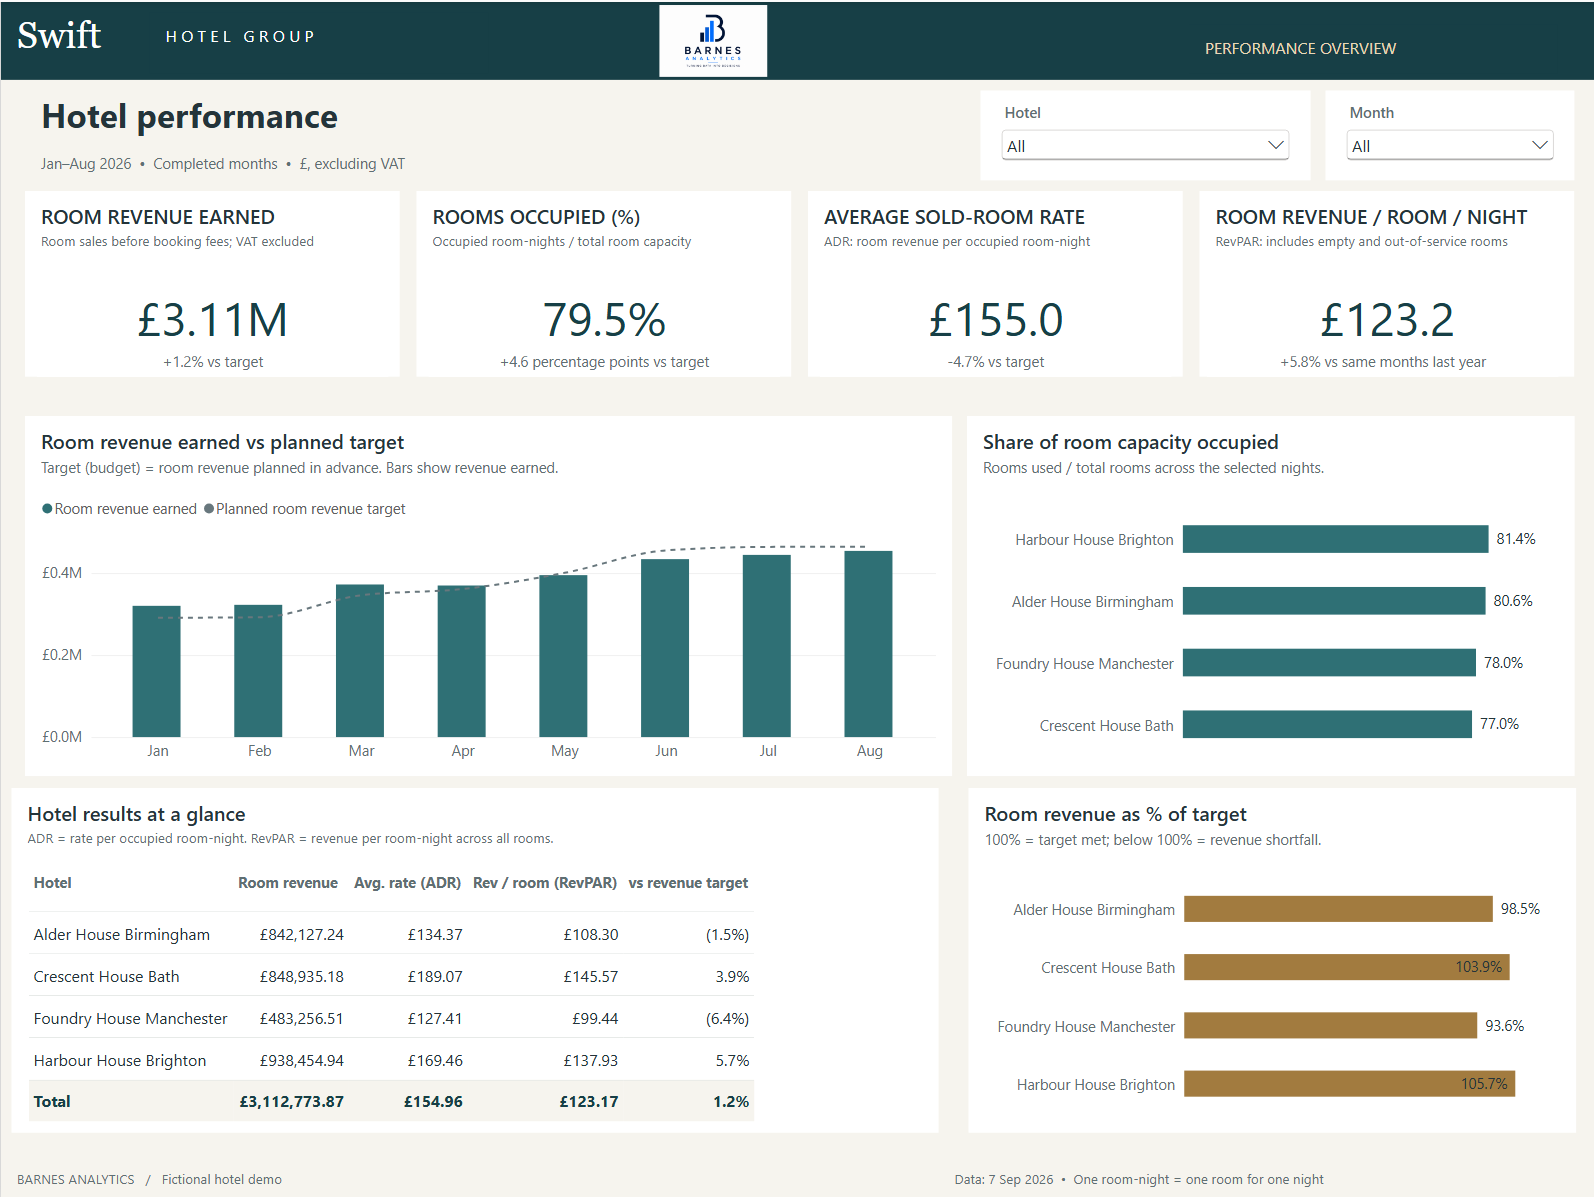Click the Room revenue earned legend marker
The image size is (1594, 1197).
[x=47, y=509]
